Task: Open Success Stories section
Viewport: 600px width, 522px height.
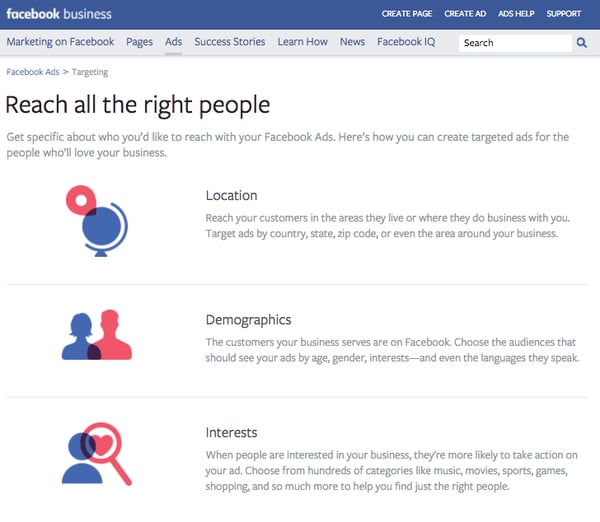Action: click(x=230, y=41)
